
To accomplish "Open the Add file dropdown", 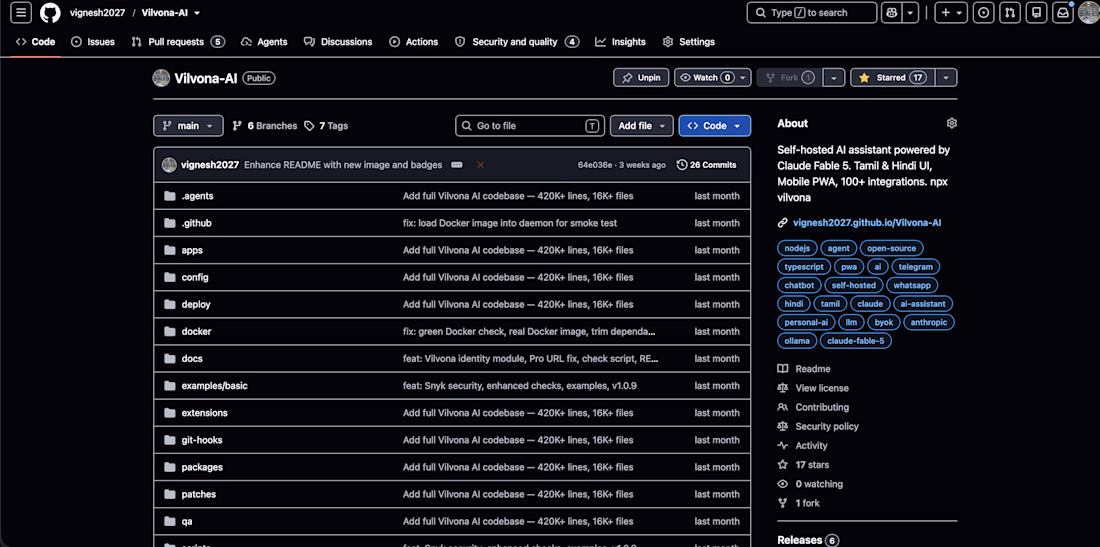I will (x=642, y=126).
